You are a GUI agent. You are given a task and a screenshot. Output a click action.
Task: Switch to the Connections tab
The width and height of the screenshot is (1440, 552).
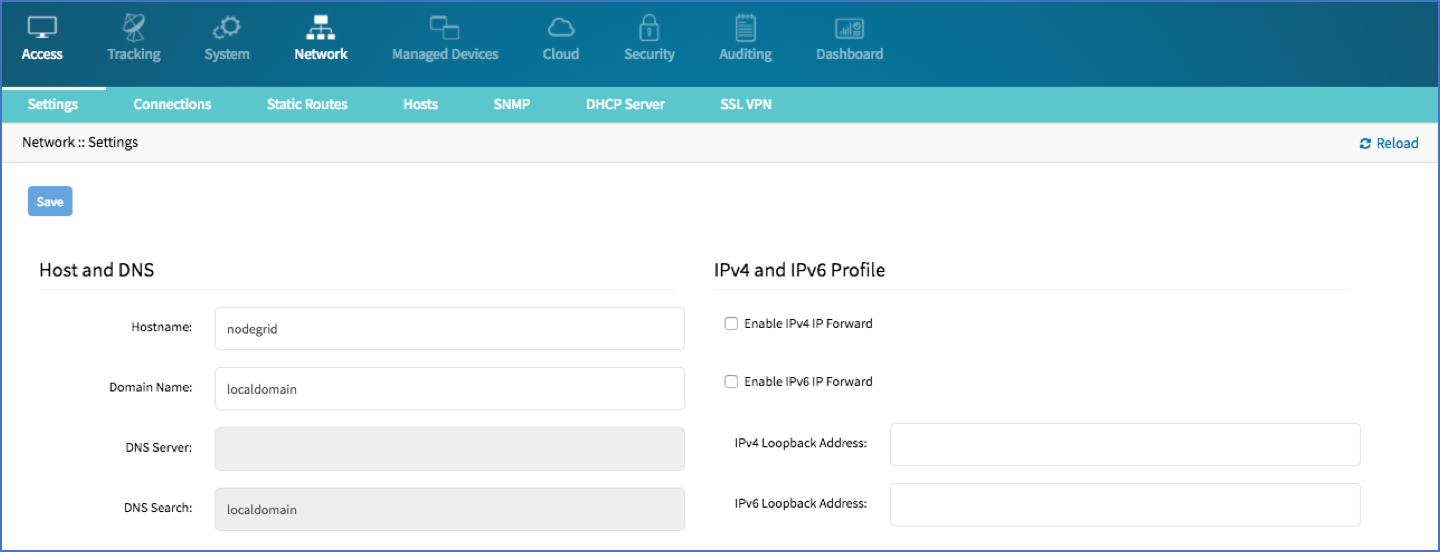[x=172, y=104]
